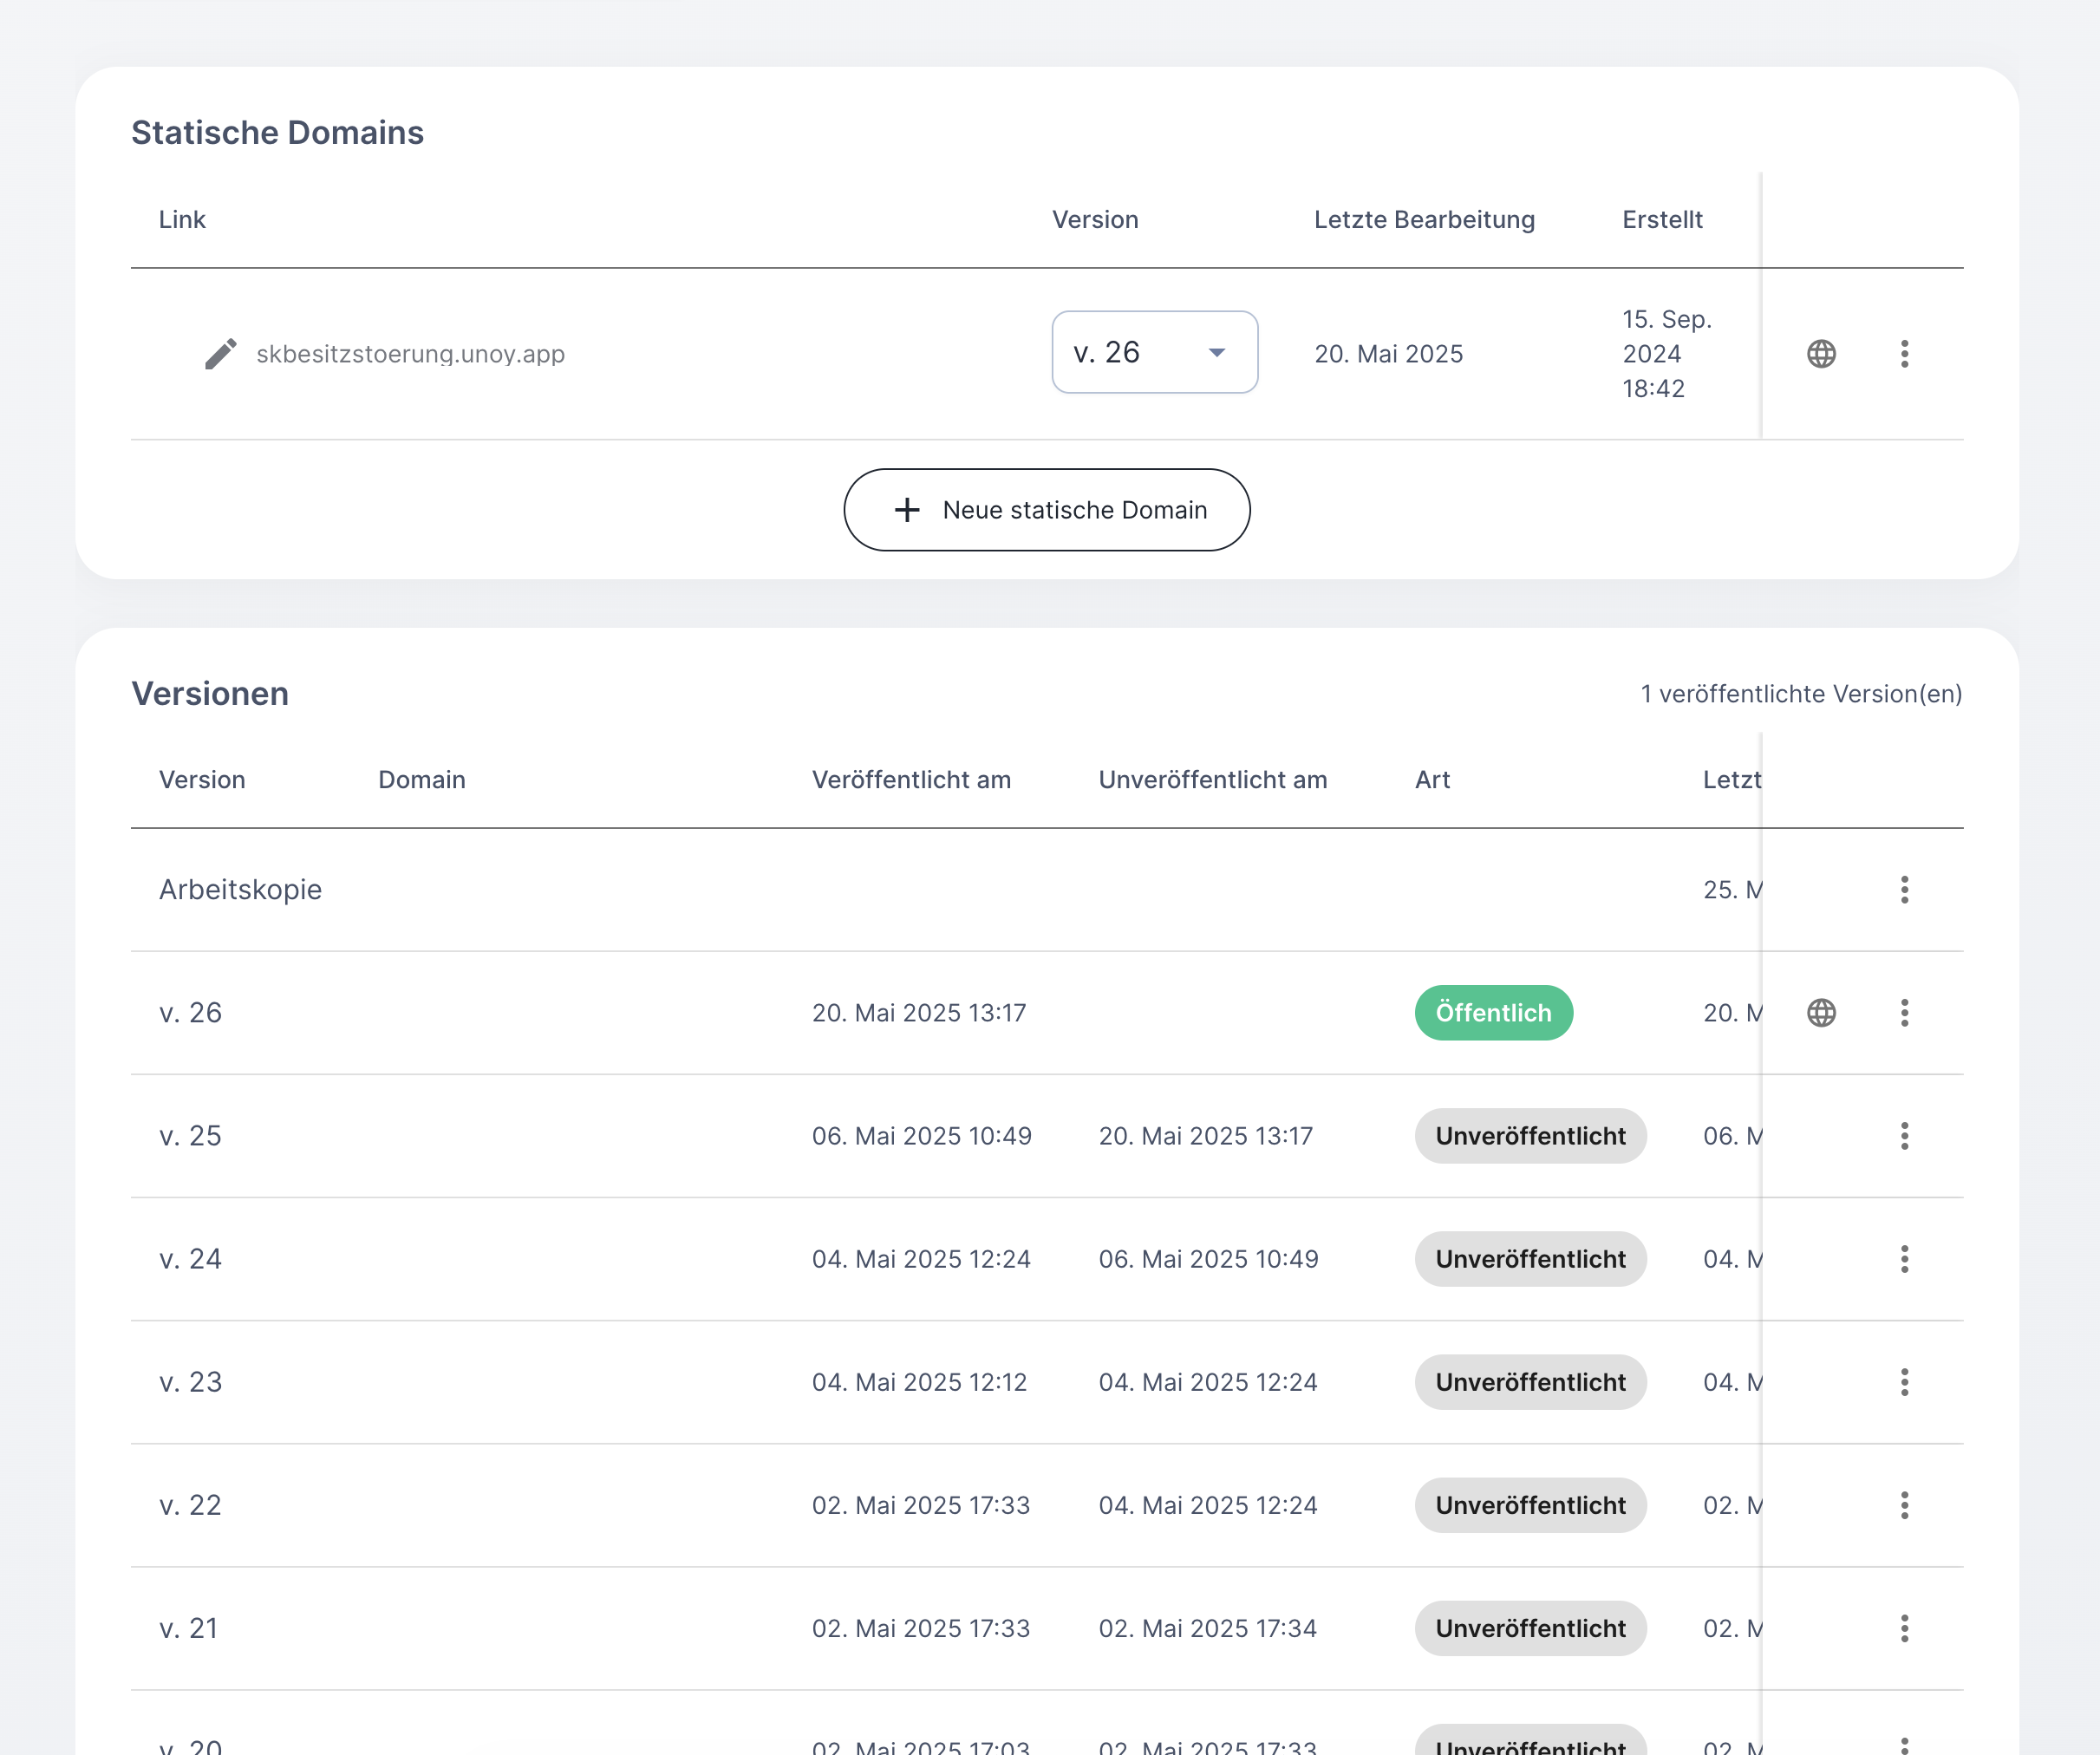The height and width of the screenshot is (1755, 2100).
Task: Click 1 veröffentlichte Version(en) text
Action: pos(1801,694)
